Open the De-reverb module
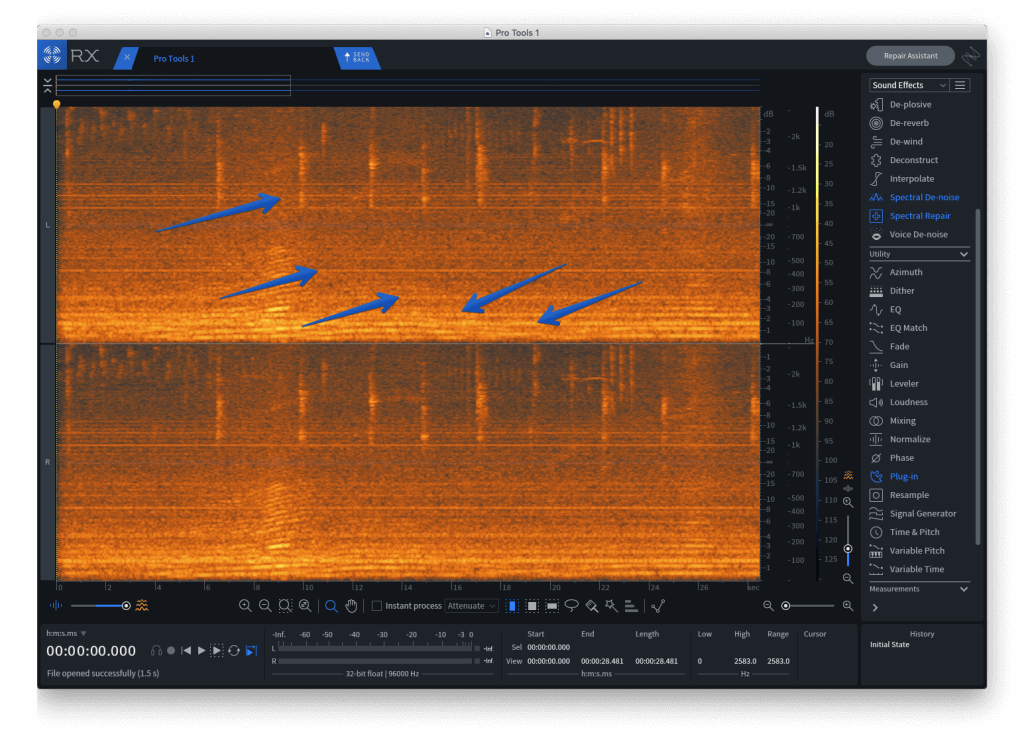The width and height of the screenshot is (1024, 738). (x=908, y=123)
